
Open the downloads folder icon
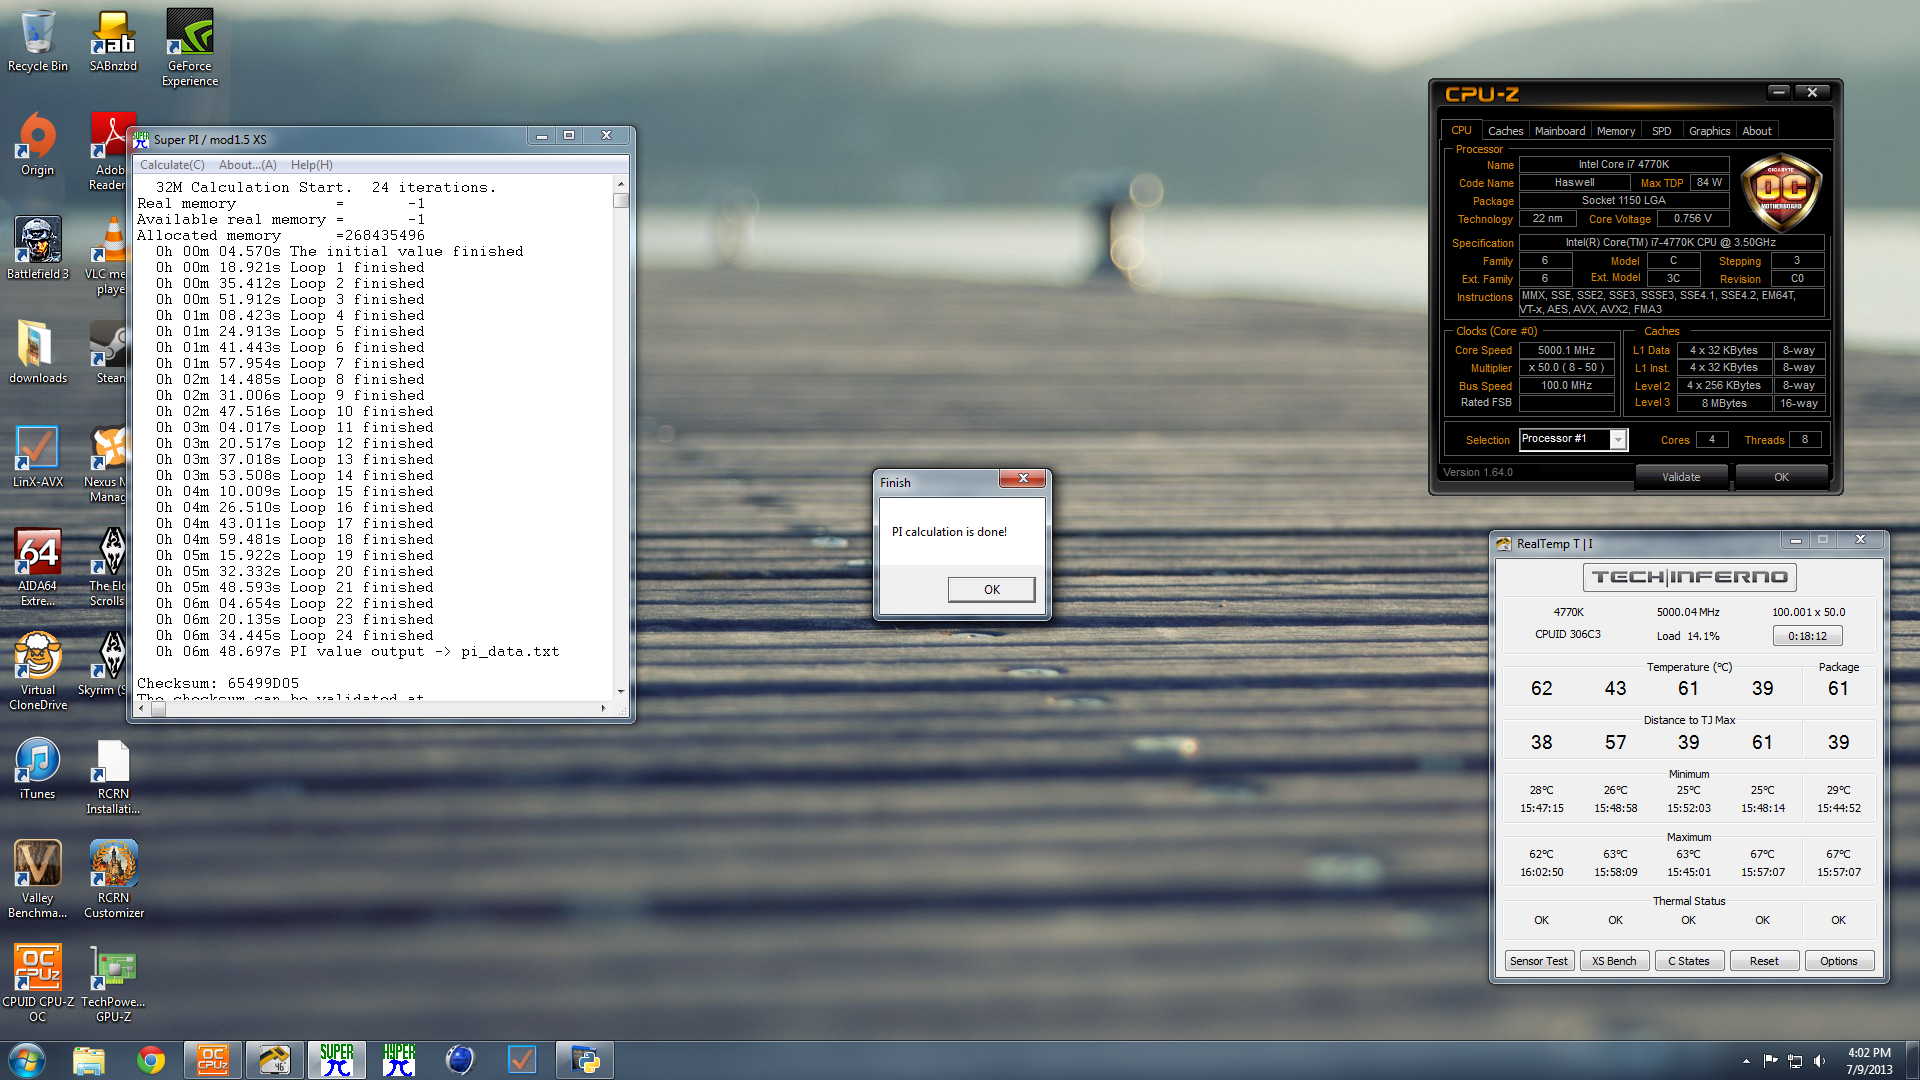(x=38, y=353)
